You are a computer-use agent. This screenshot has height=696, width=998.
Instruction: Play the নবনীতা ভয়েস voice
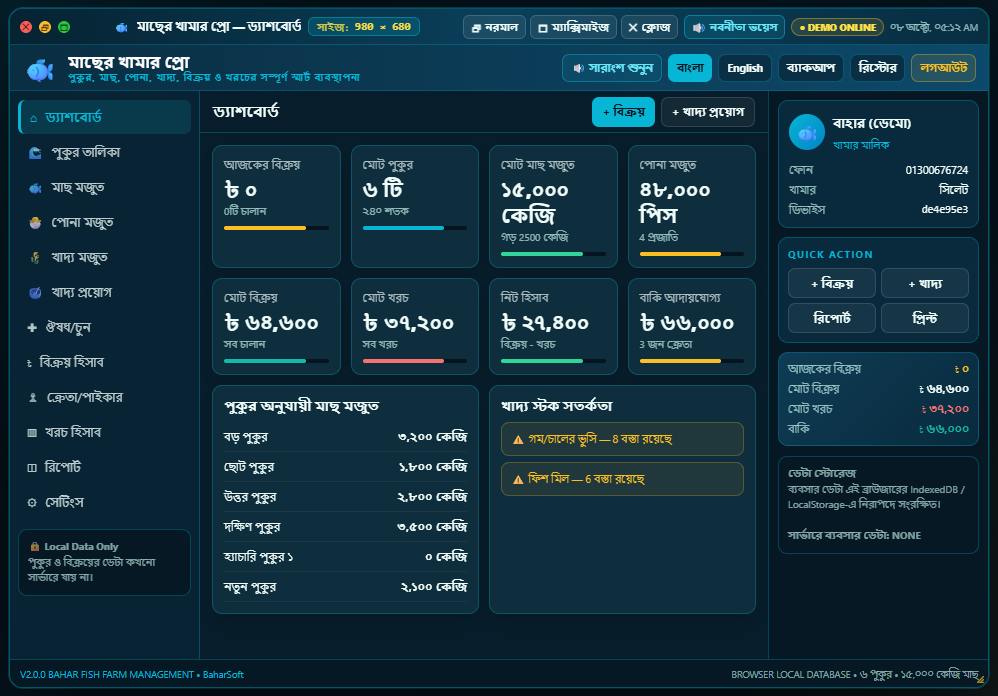(734, 27)
